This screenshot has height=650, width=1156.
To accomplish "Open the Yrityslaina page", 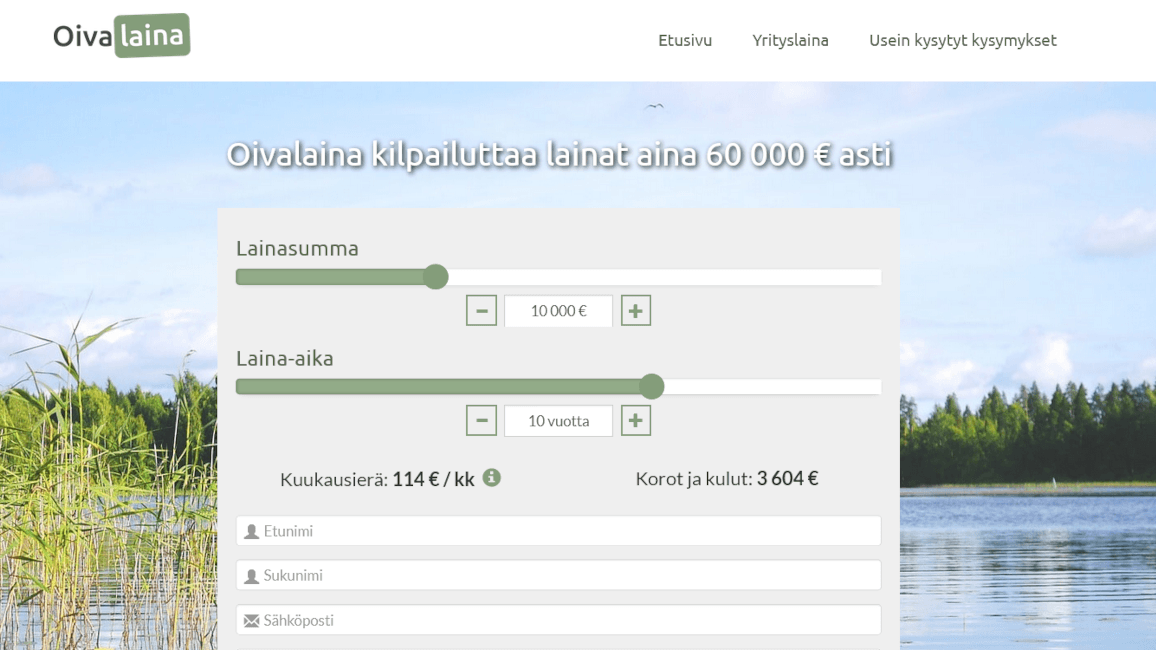I will coord(790,41).
